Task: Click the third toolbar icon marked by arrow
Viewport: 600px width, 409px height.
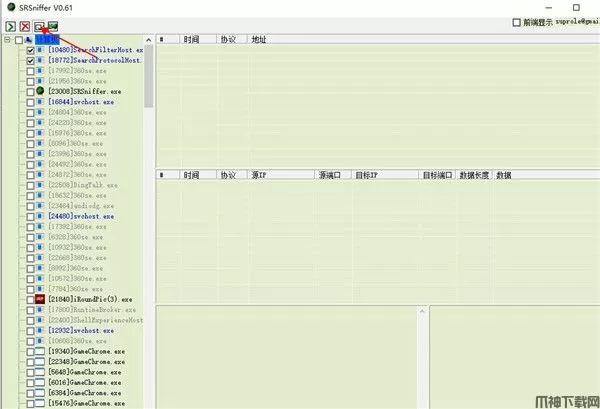Action: [x=38, y=25]
